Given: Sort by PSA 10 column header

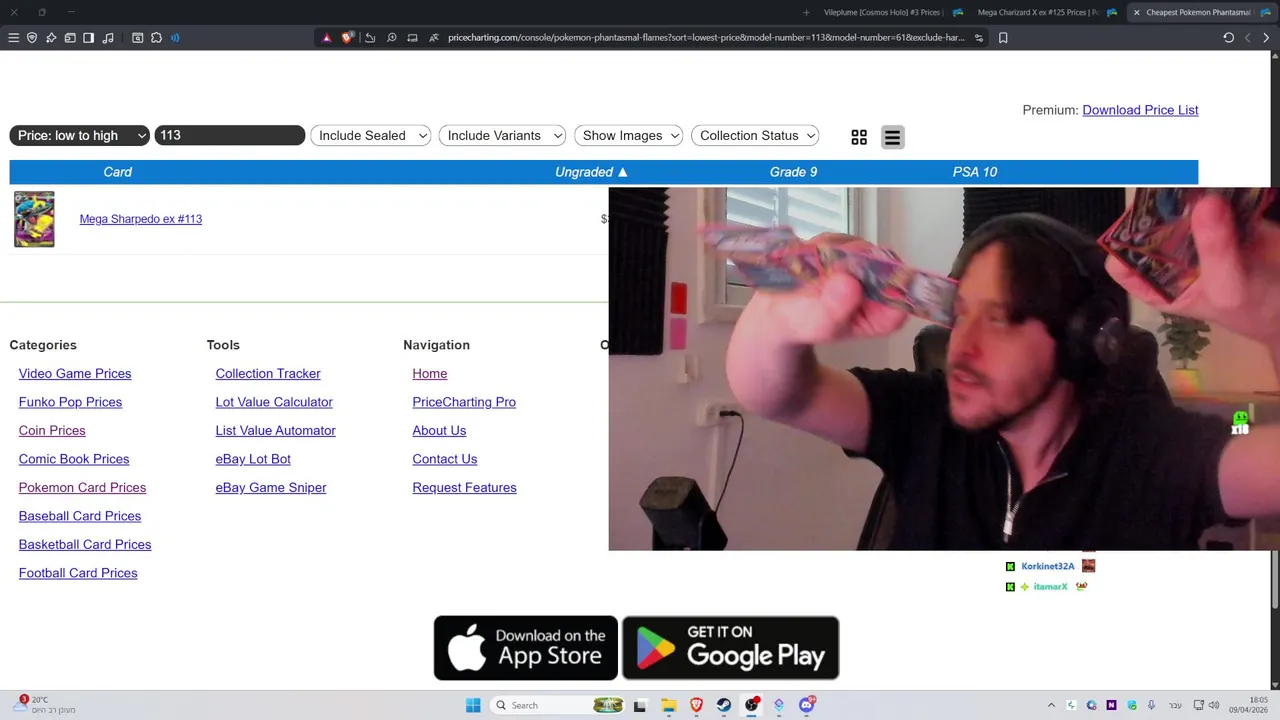Looking at the screenshot, I should pyautogui.click(x=975, y=172).
